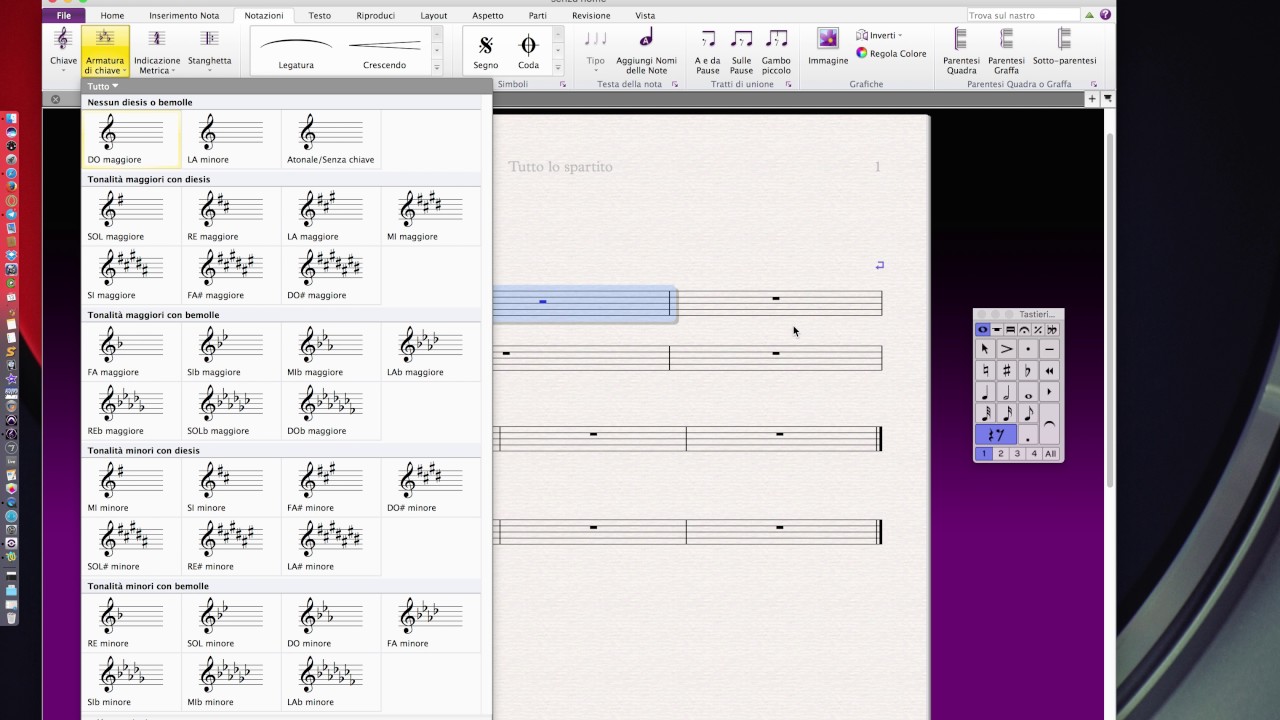Add new tab with plus button
This screenshot has height=720, width=1280.
1092,99
